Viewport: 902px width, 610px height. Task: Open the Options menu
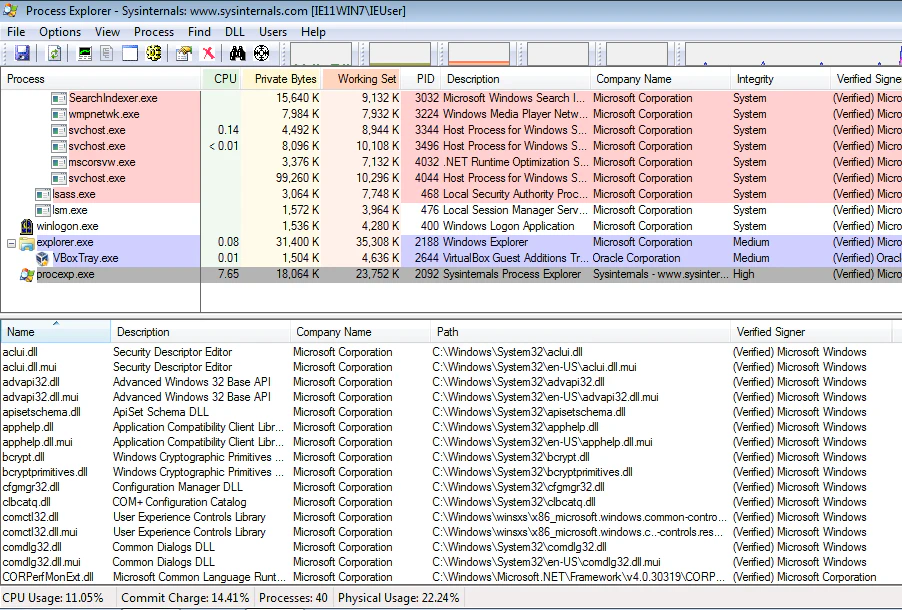click(x=60, y=32)
